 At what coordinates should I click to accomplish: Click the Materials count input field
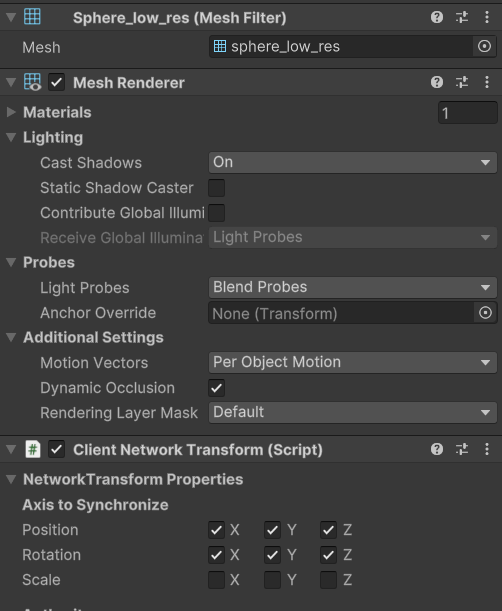[467, 113]
